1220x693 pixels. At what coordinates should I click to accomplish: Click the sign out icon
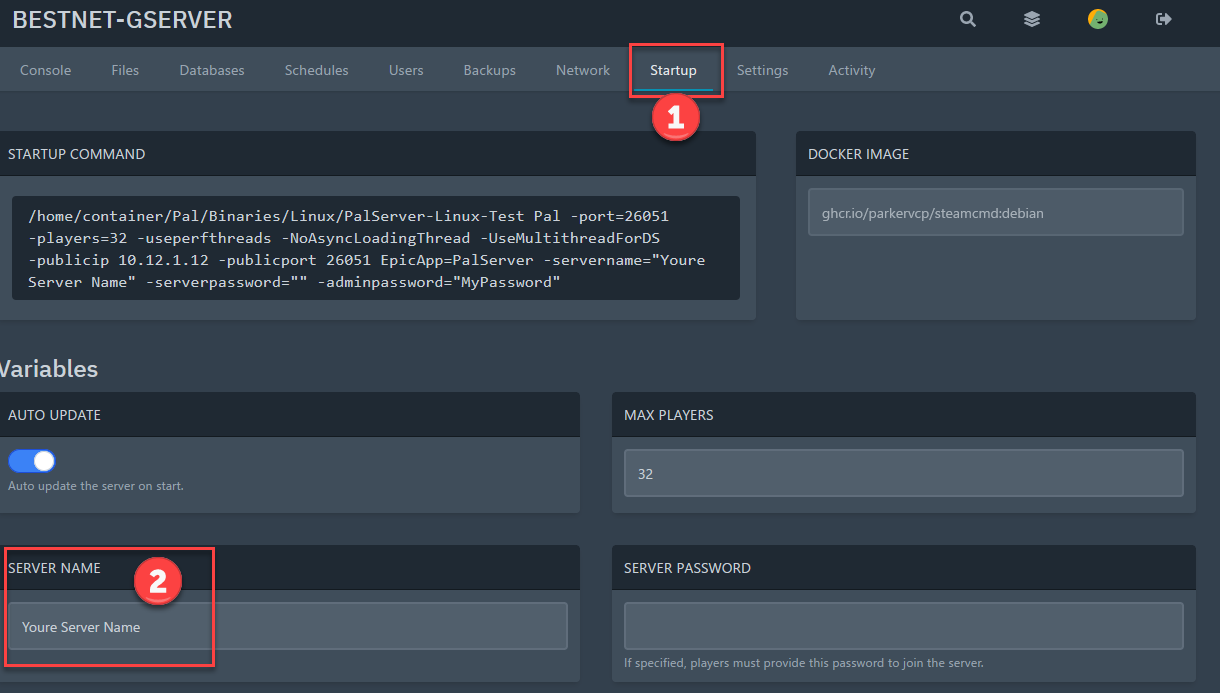pyautogui.click(x=1164, y=19)
